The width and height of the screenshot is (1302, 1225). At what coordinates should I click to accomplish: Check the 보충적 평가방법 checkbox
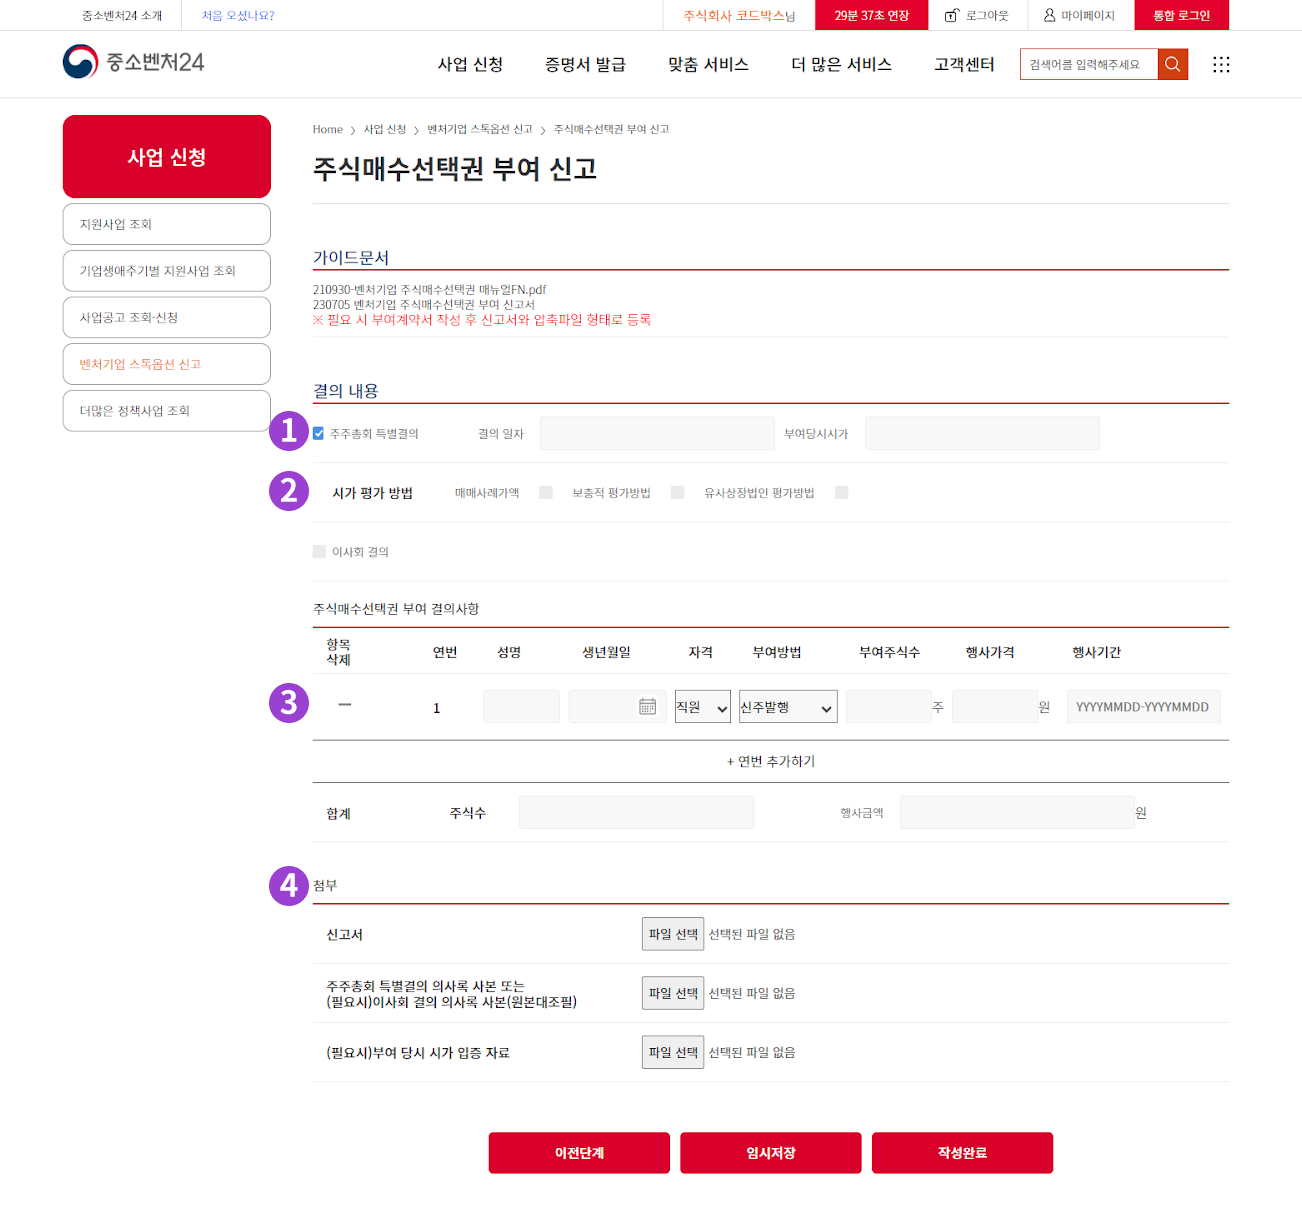tap(678, 492)
